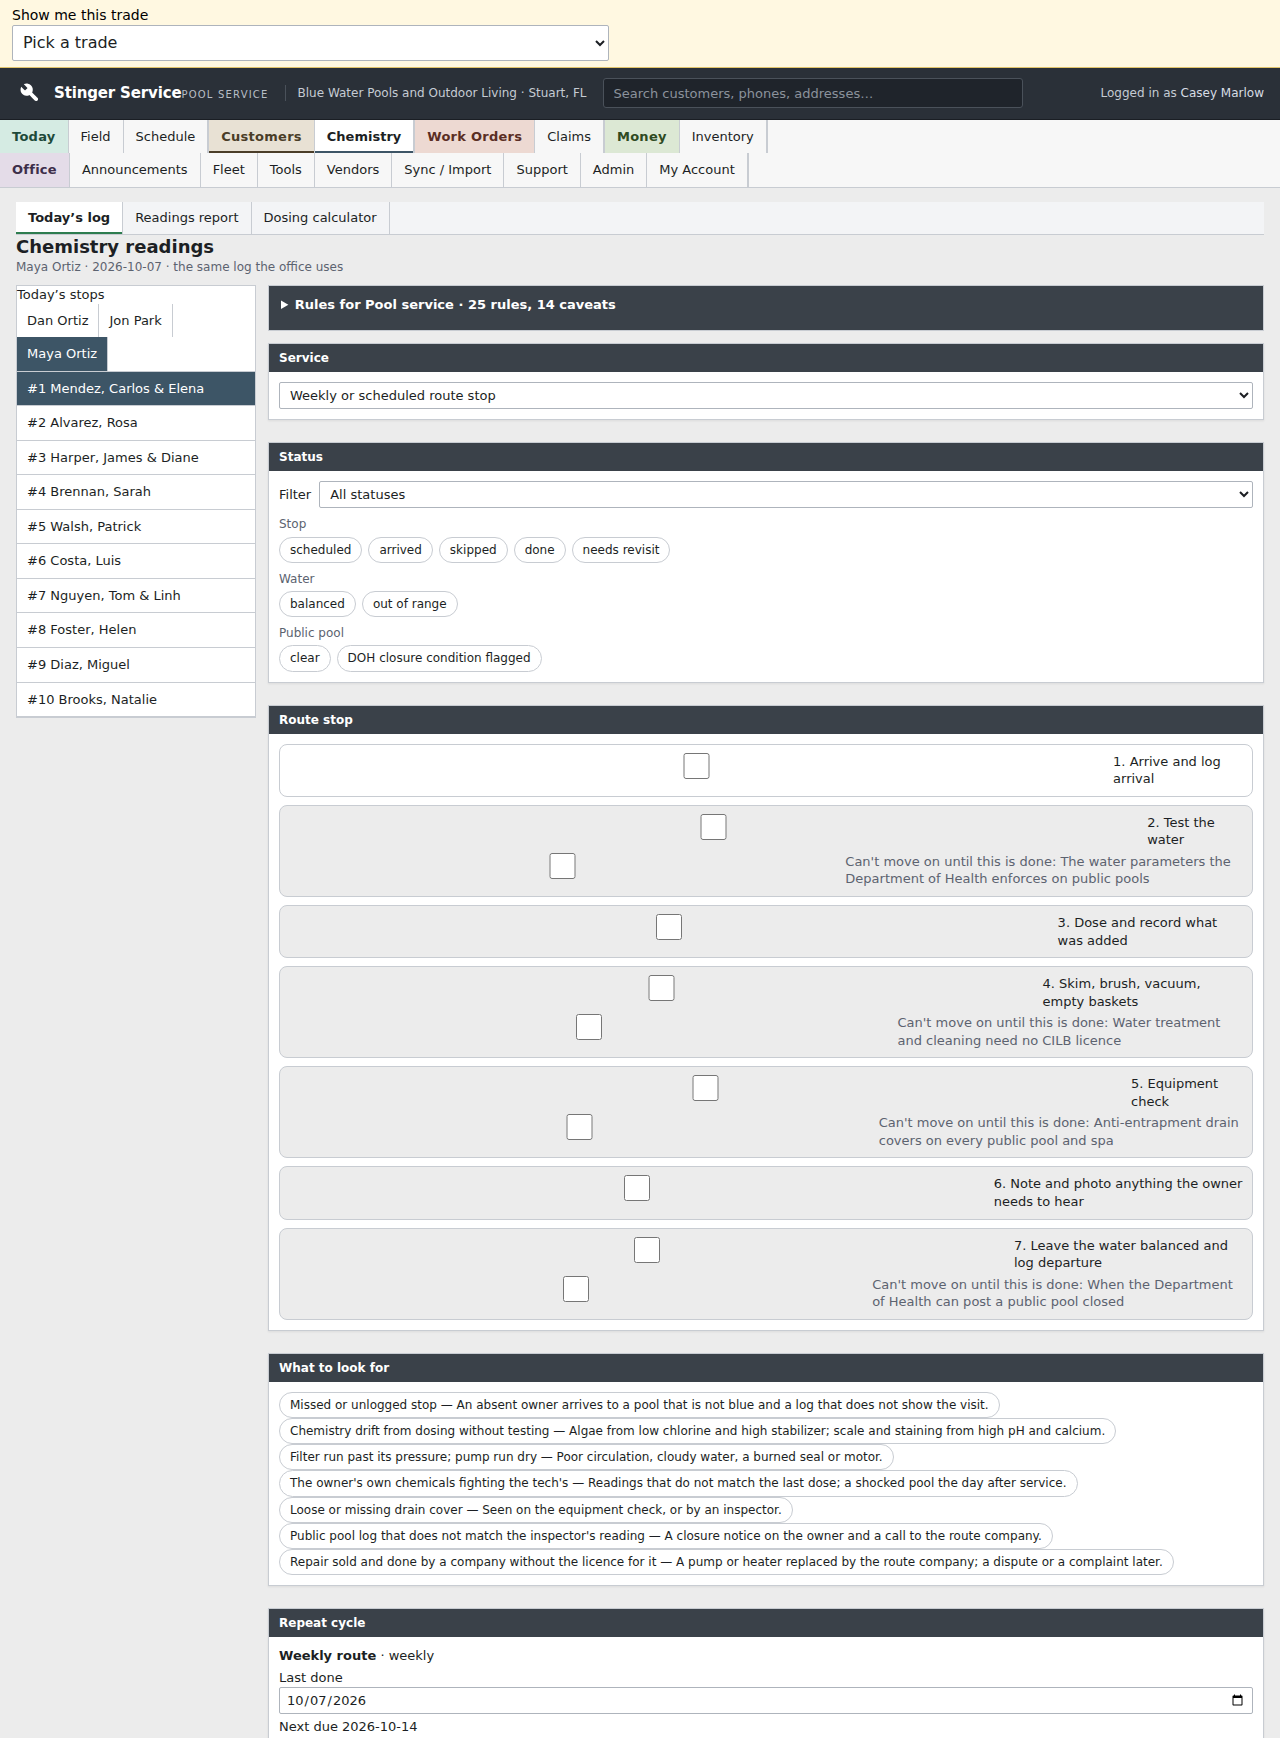The width and height of the screenshot is (1280, 1738).
Task: Open the Sync / Import tab
Action: click(448, 170)
